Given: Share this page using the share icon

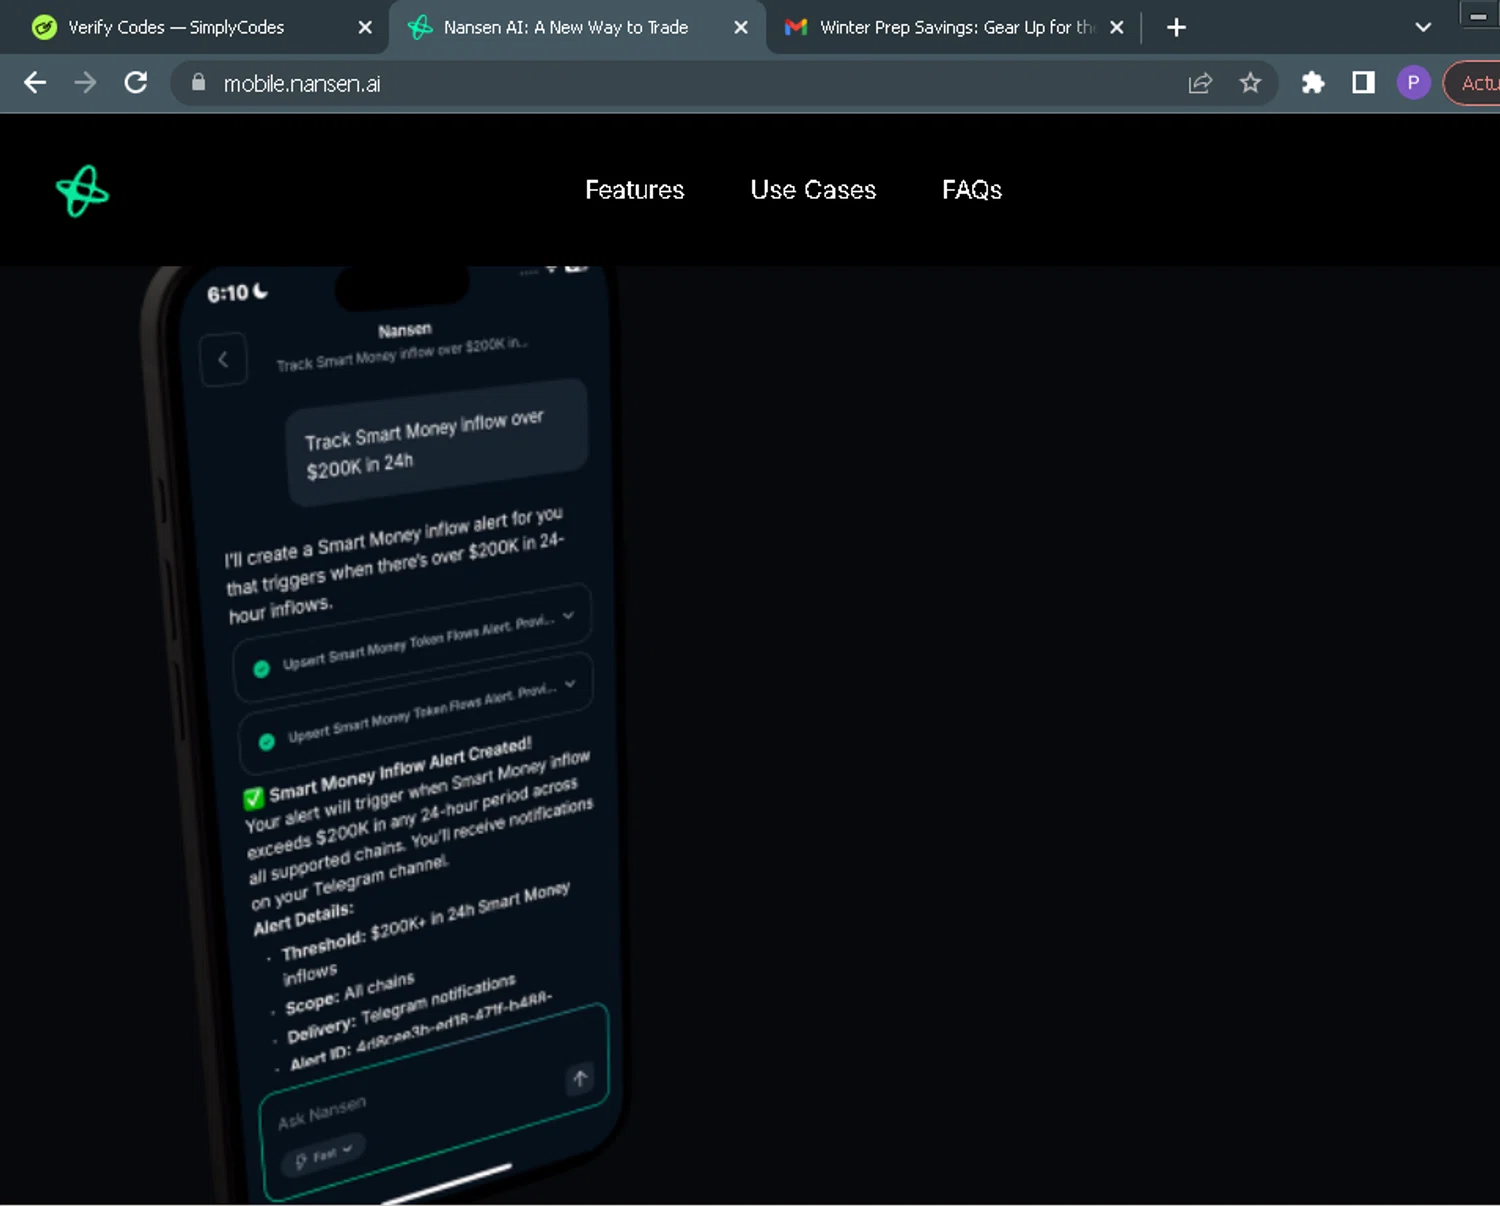Looking at the screenshot, I should [x=1200, y=83].
